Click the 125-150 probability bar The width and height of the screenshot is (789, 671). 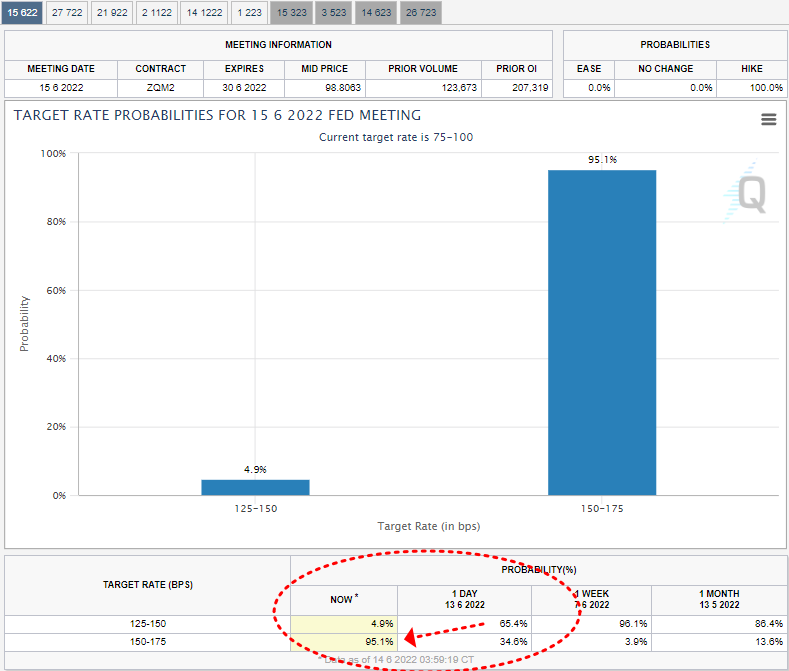coord(255,487)
